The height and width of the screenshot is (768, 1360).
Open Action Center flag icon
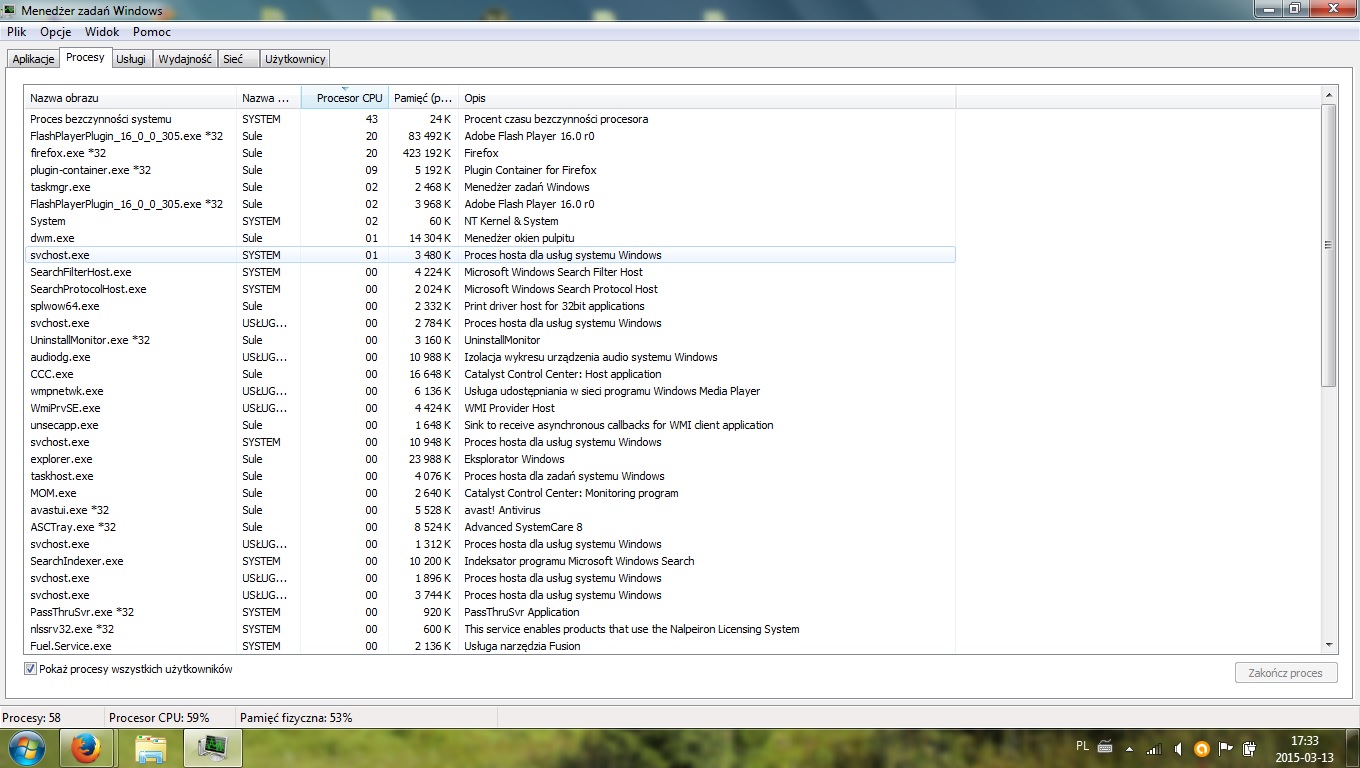tap(1225, 748)
